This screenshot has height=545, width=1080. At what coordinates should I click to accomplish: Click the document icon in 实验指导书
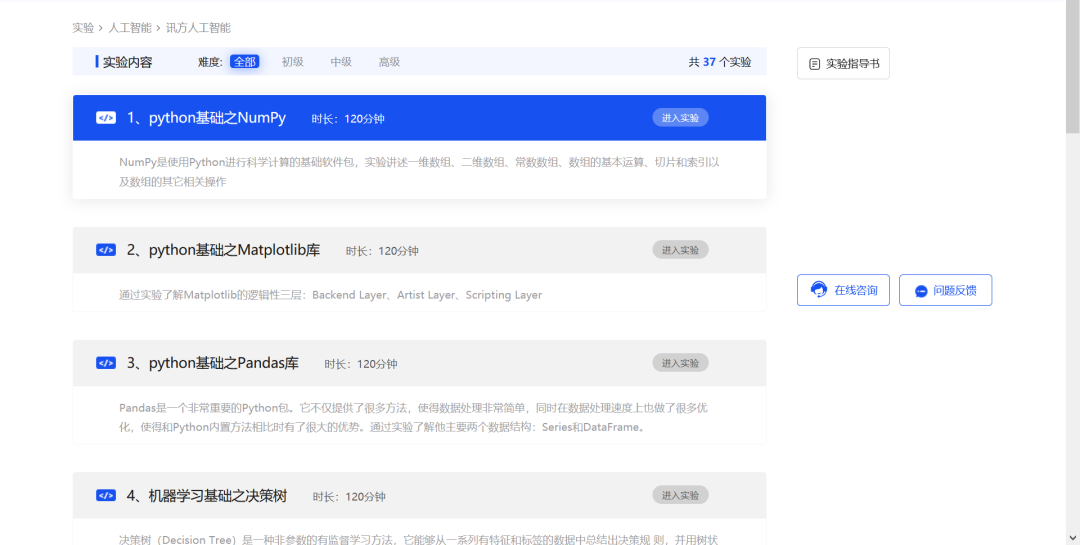point(814,63)
